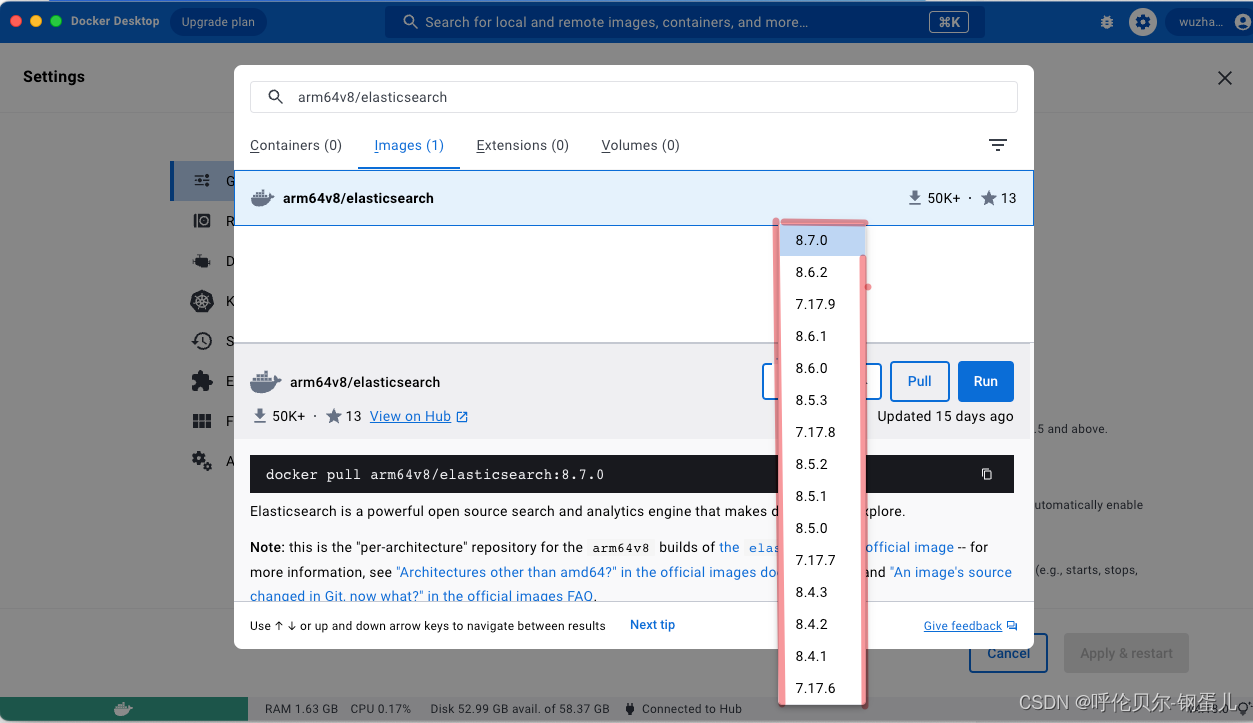1253x723 pixels.
Task: Click the Give feedback link
Action: (x=970, y=626)
